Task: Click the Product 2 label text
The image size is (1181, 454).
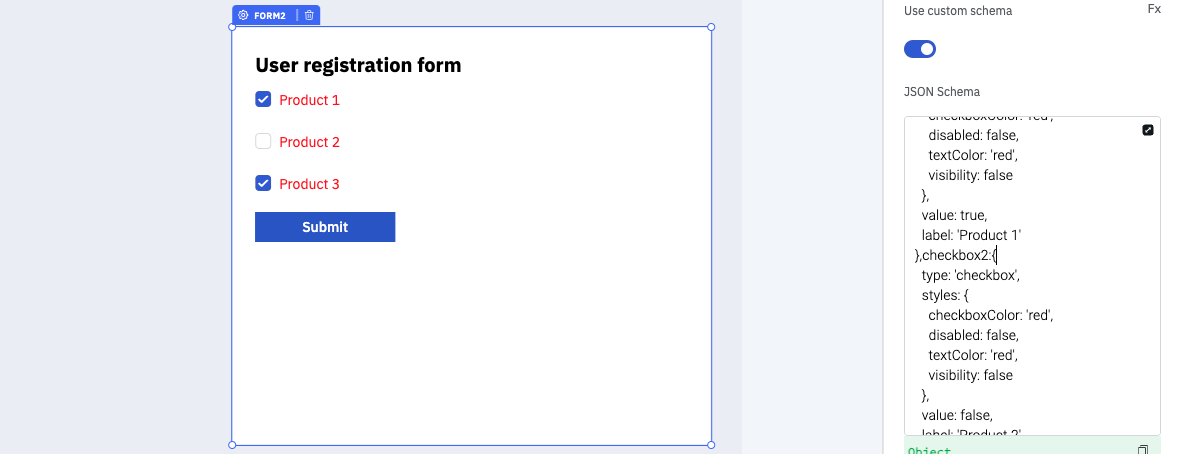Action: point(310,142)
